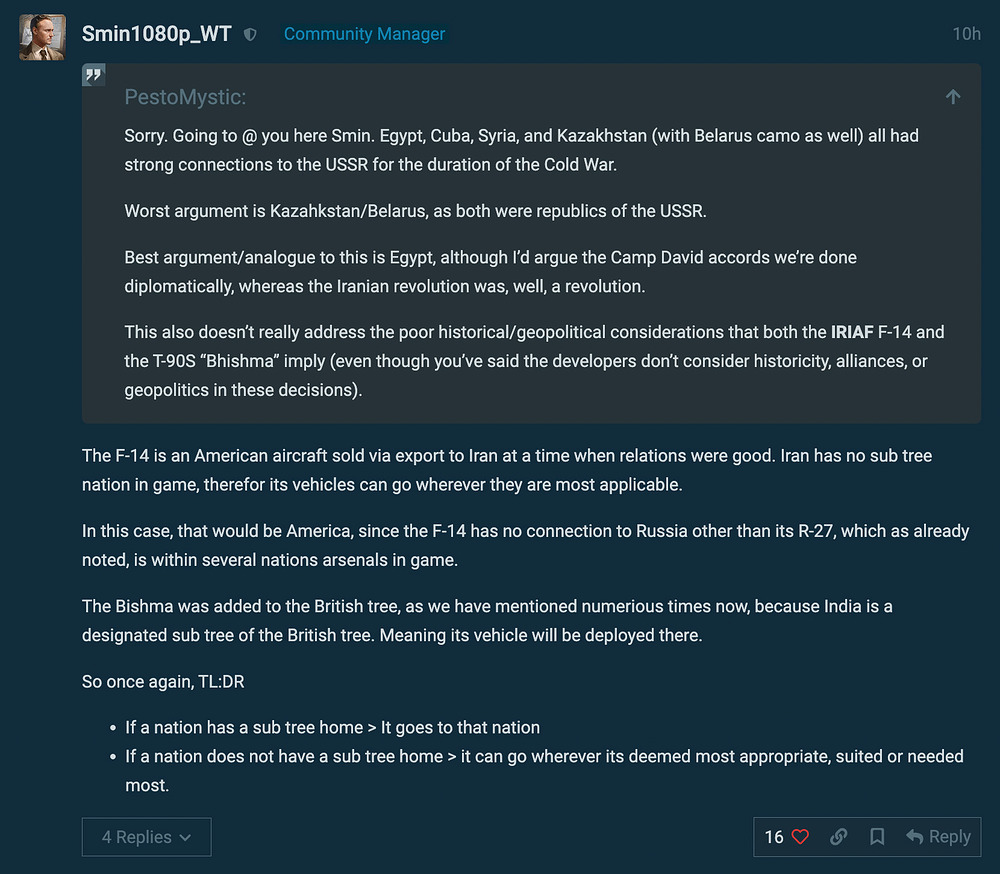Viewport: 1000px width, 874px height.
Task: Open the Smin1080p_WT username profile link
Action: pyautogui.click(x=156, y=34)
